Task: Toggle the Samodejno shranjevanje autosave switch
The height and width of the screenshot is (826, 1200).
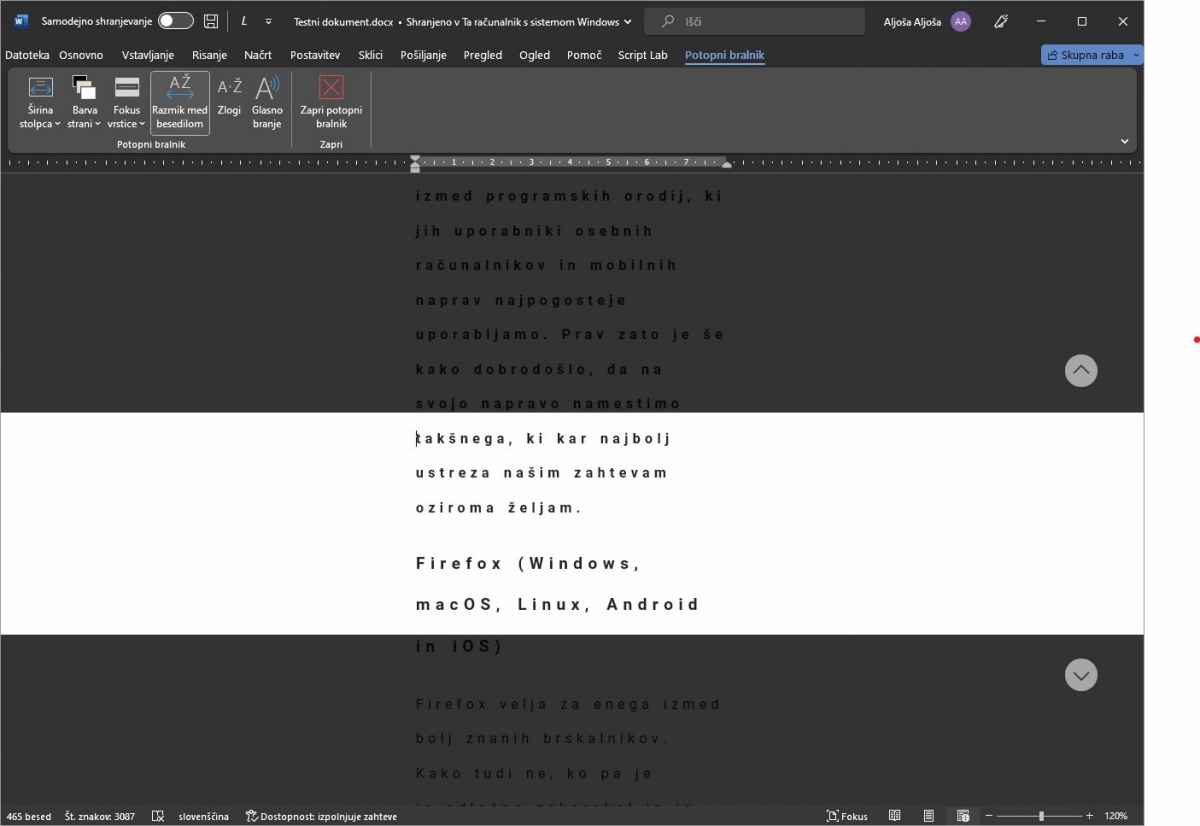Action: click(176, 21)
